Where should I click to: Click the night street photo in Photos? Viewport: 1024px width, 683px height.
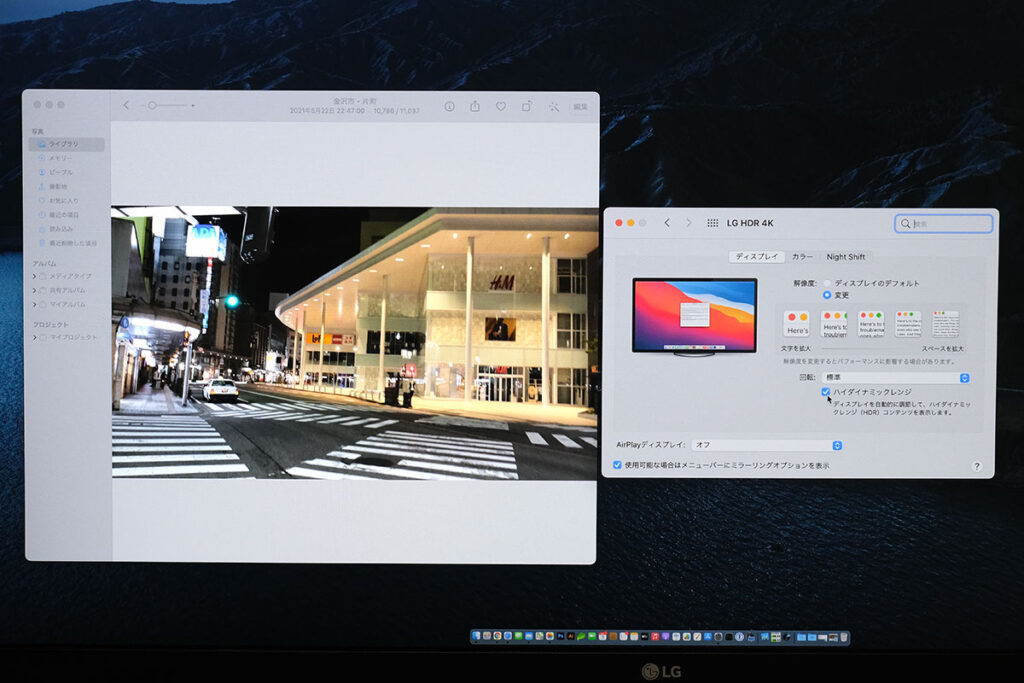click(355, 343)
